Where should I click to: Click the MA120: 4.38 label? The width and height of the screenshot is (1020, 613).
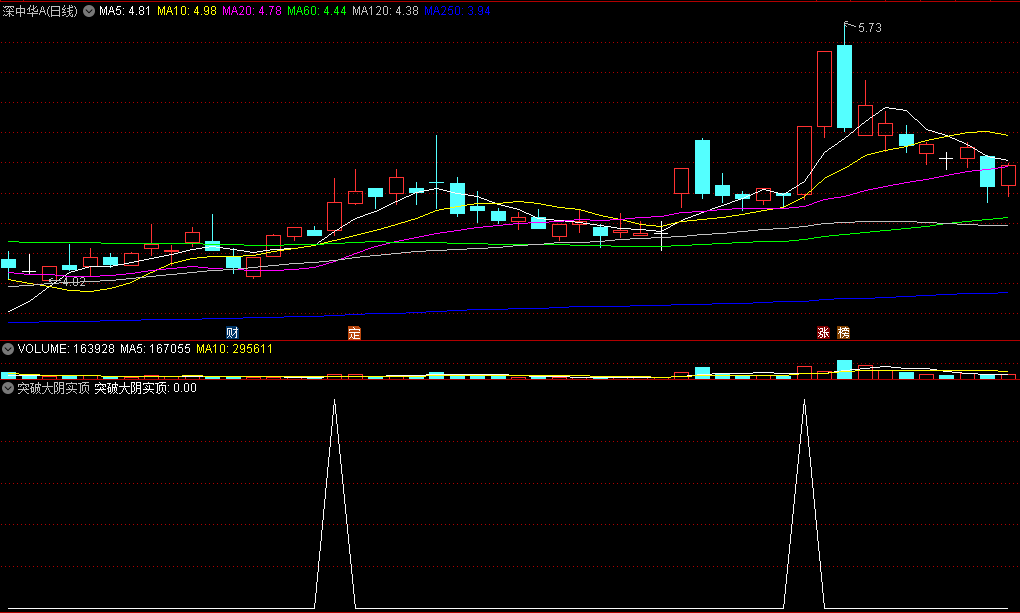coord(385,11)
